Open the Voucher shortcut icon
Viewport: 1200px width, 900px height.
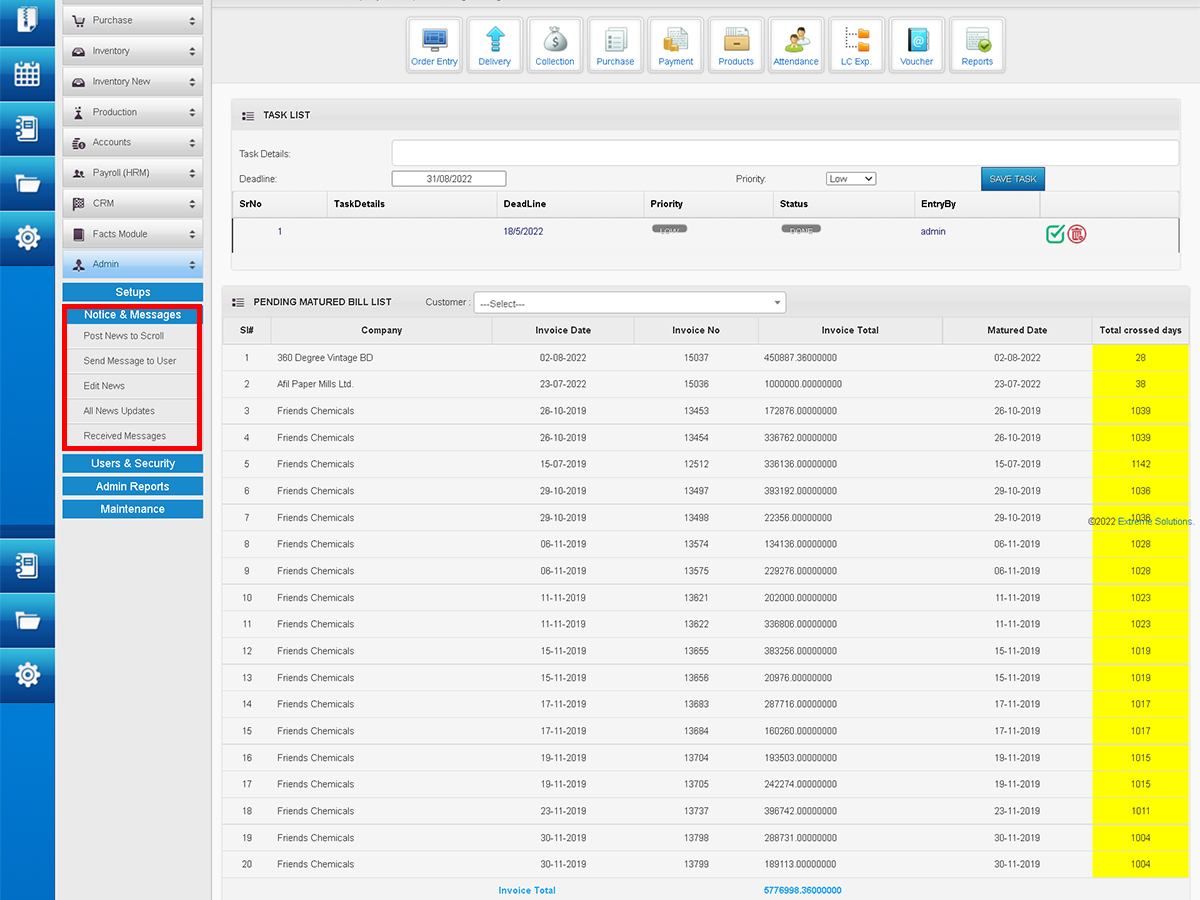pyautogui.click(x=916, y=46)
